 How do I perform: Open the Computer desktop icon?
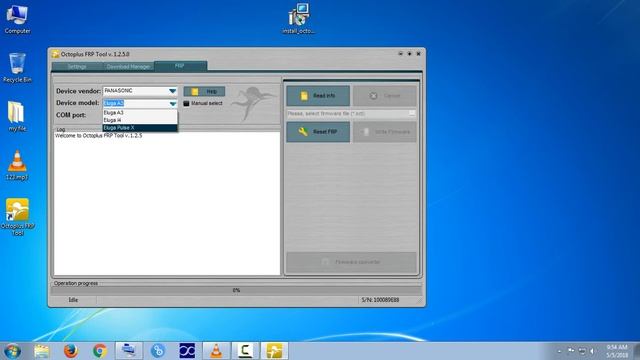click(x=17, y=19)
